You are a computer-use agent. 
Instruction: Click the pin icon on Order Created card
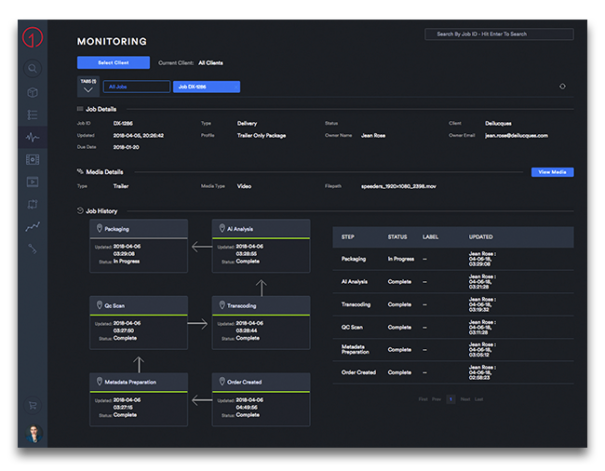[222, 382]
